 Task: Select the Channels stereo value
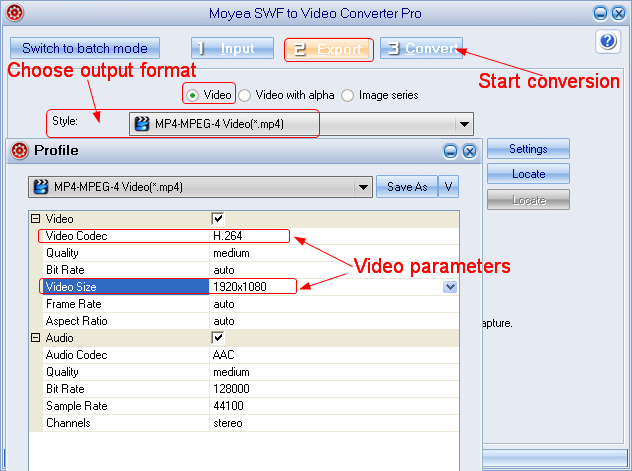coord(228,423)
